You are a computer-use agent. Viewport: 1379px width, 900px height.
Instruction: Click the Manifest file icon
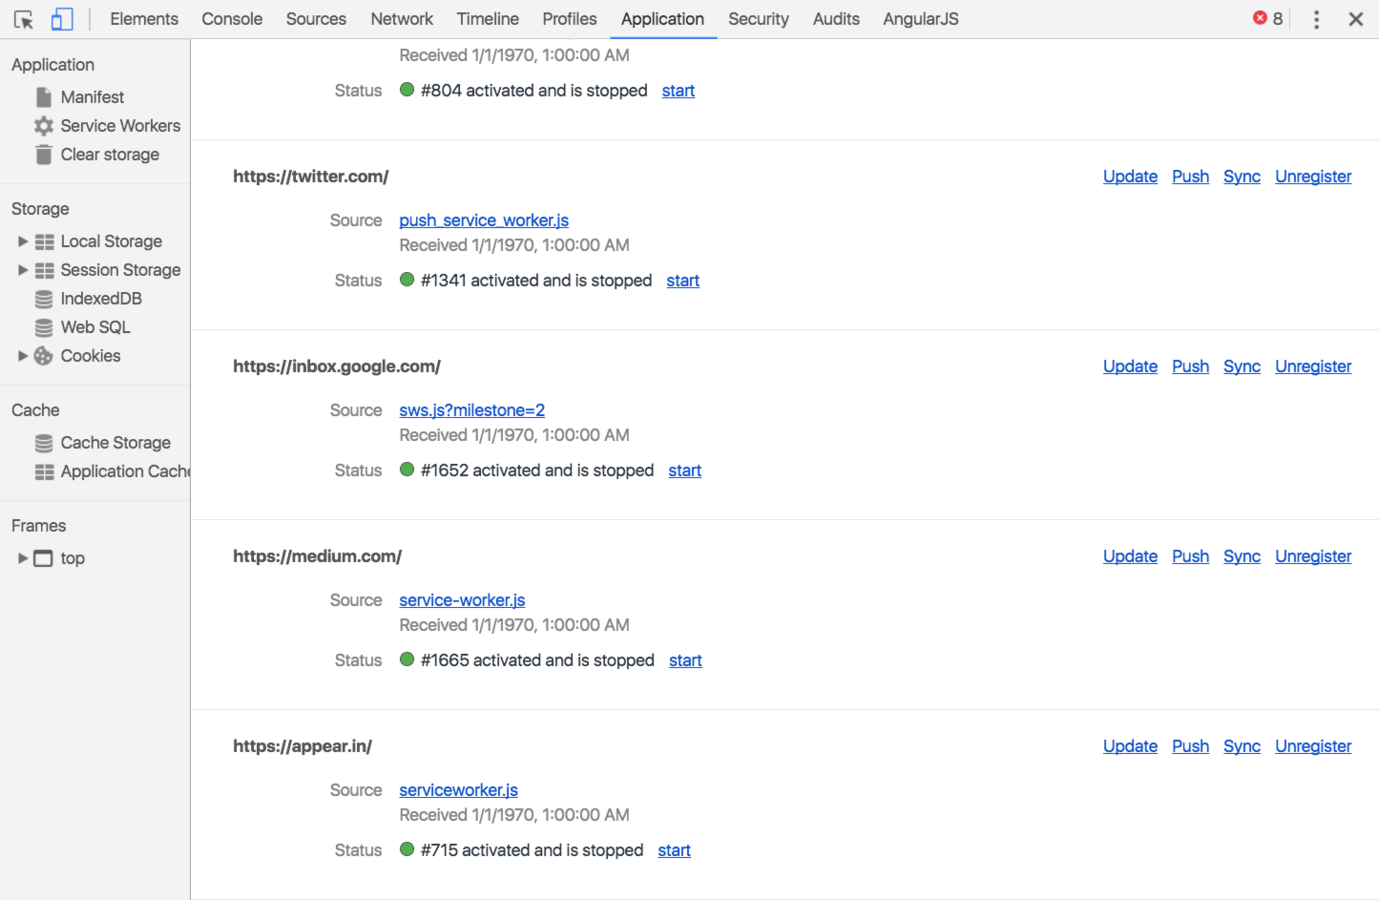point(44,97)
